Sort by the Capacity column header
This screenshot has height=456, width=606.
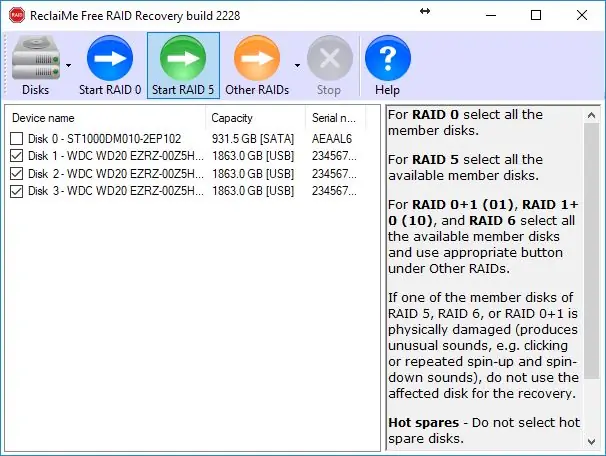[256, 118]
